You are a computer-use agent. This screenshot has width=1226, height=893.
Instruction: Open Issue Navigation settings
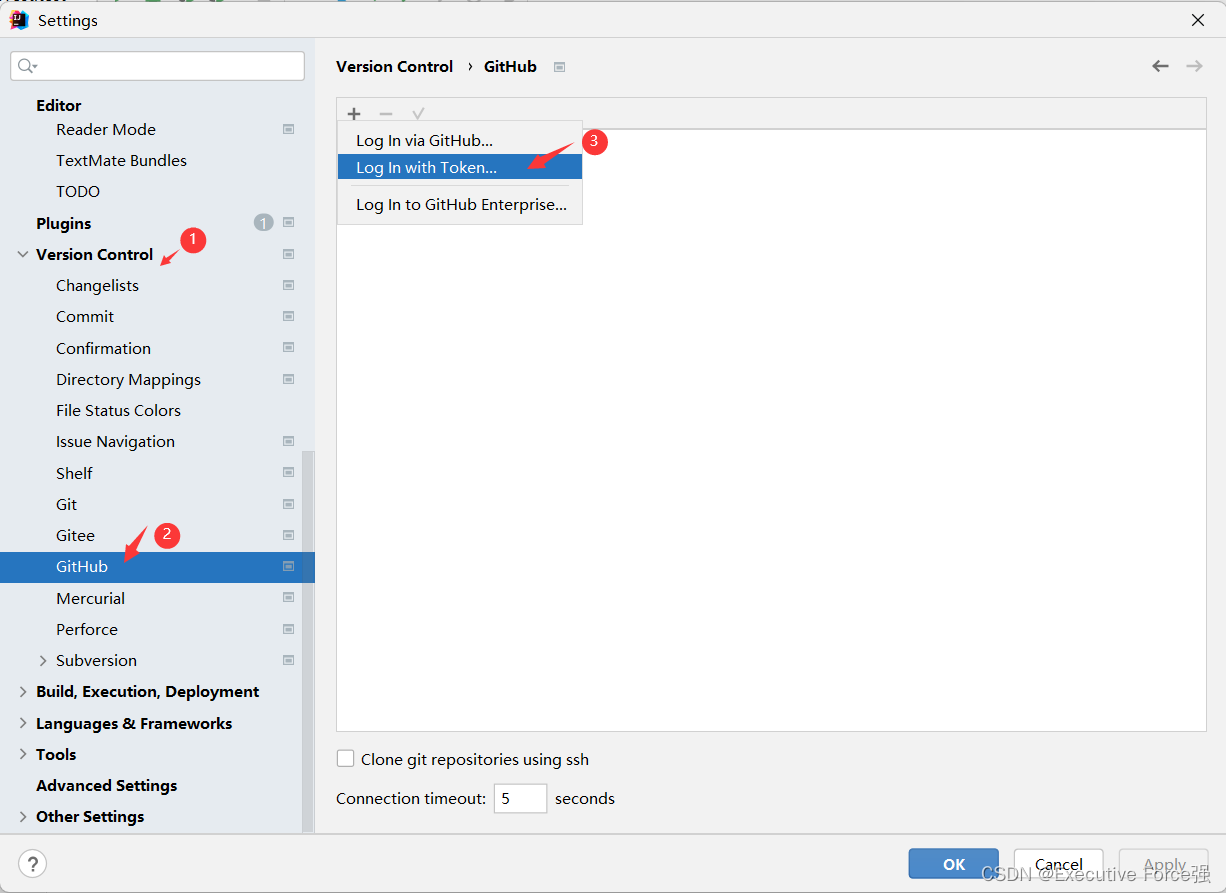[x=115, y=441]
